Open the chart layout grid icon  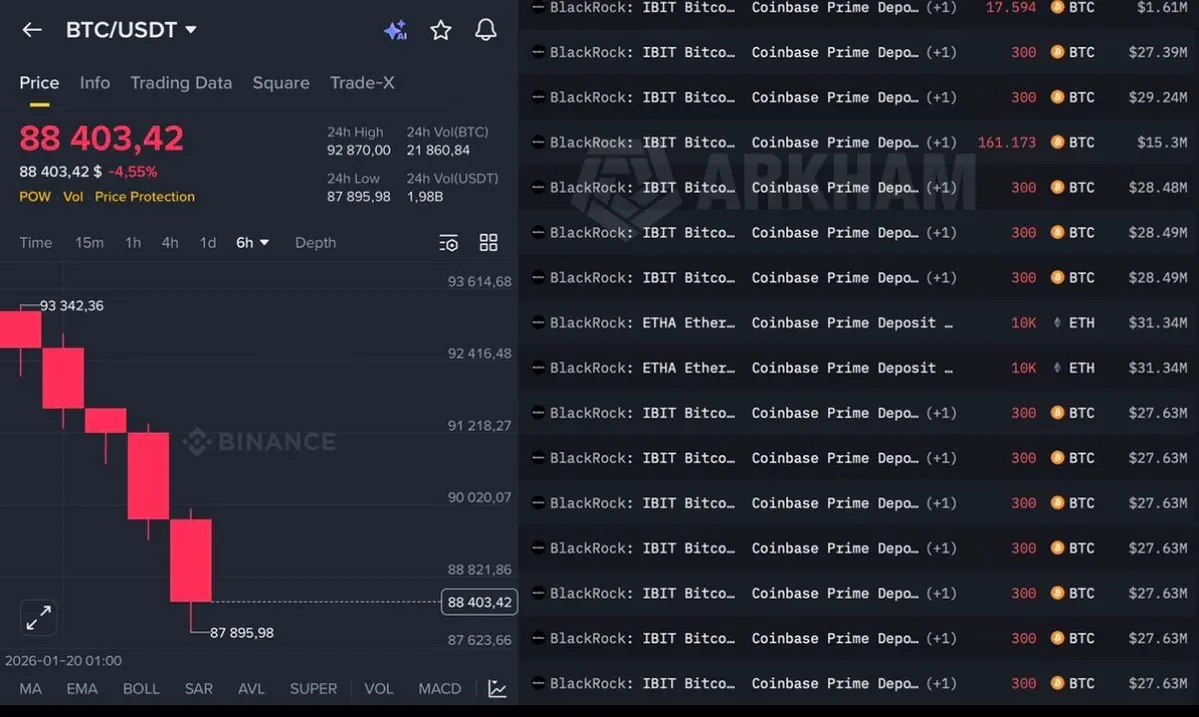tap(488, 242)
